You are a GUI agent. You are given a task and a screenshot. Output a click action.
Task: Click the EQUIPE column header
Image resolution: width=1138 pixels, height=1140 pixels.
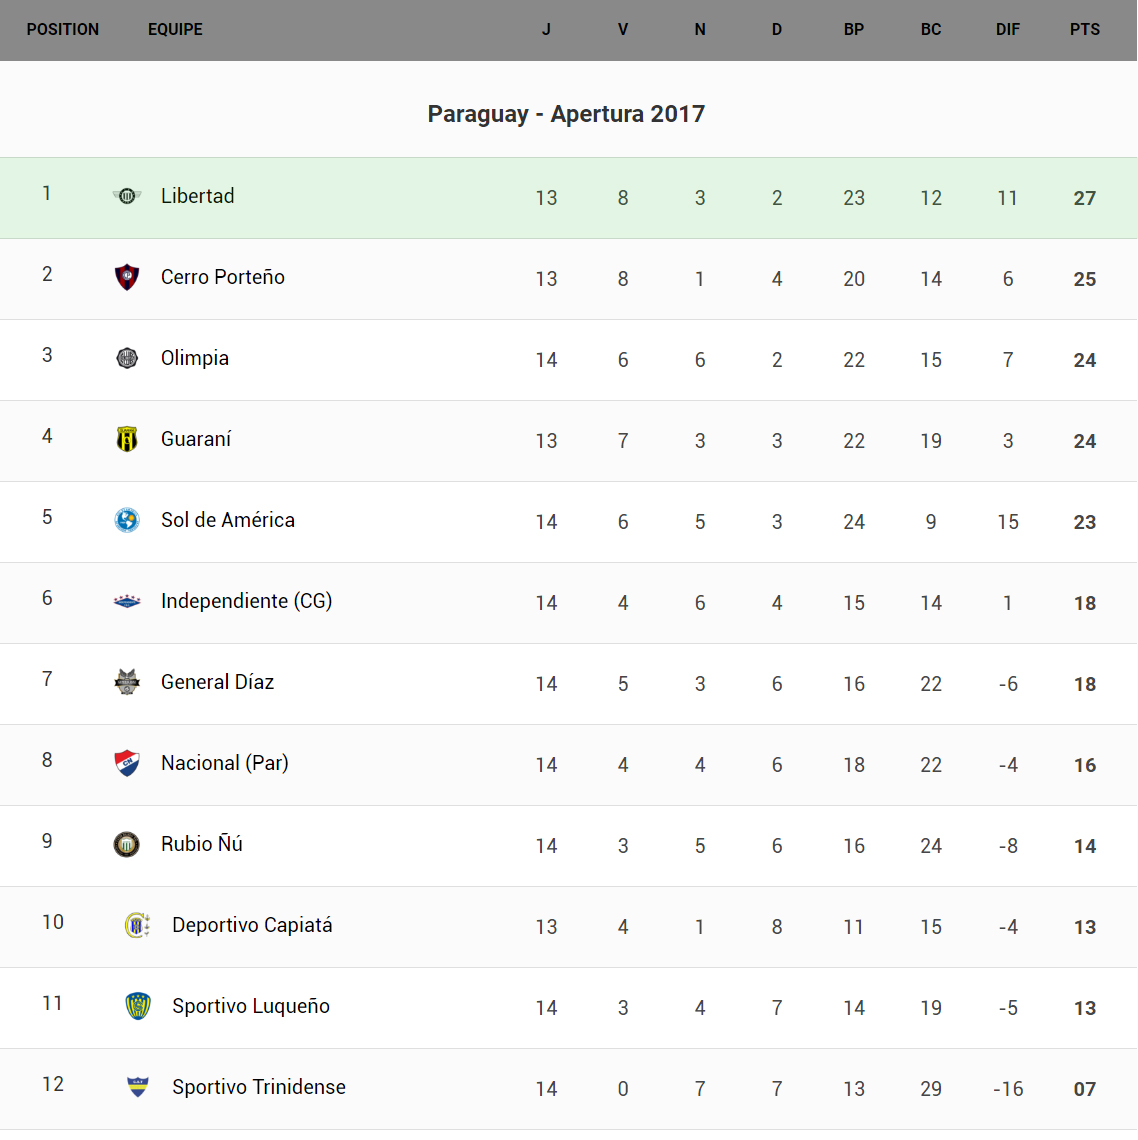[x=175, y=30]
